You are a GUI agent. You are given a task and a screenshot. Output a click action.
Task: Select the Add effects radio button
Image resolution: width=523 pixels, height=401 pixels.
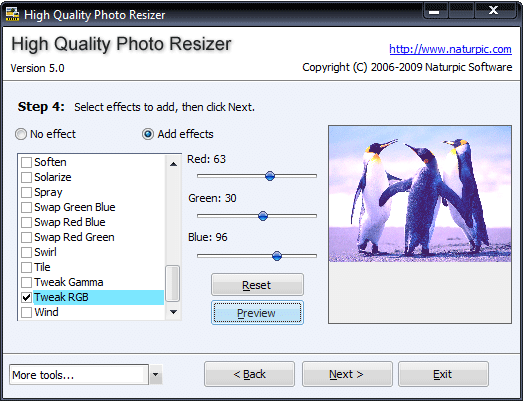[x=148, y=134]
